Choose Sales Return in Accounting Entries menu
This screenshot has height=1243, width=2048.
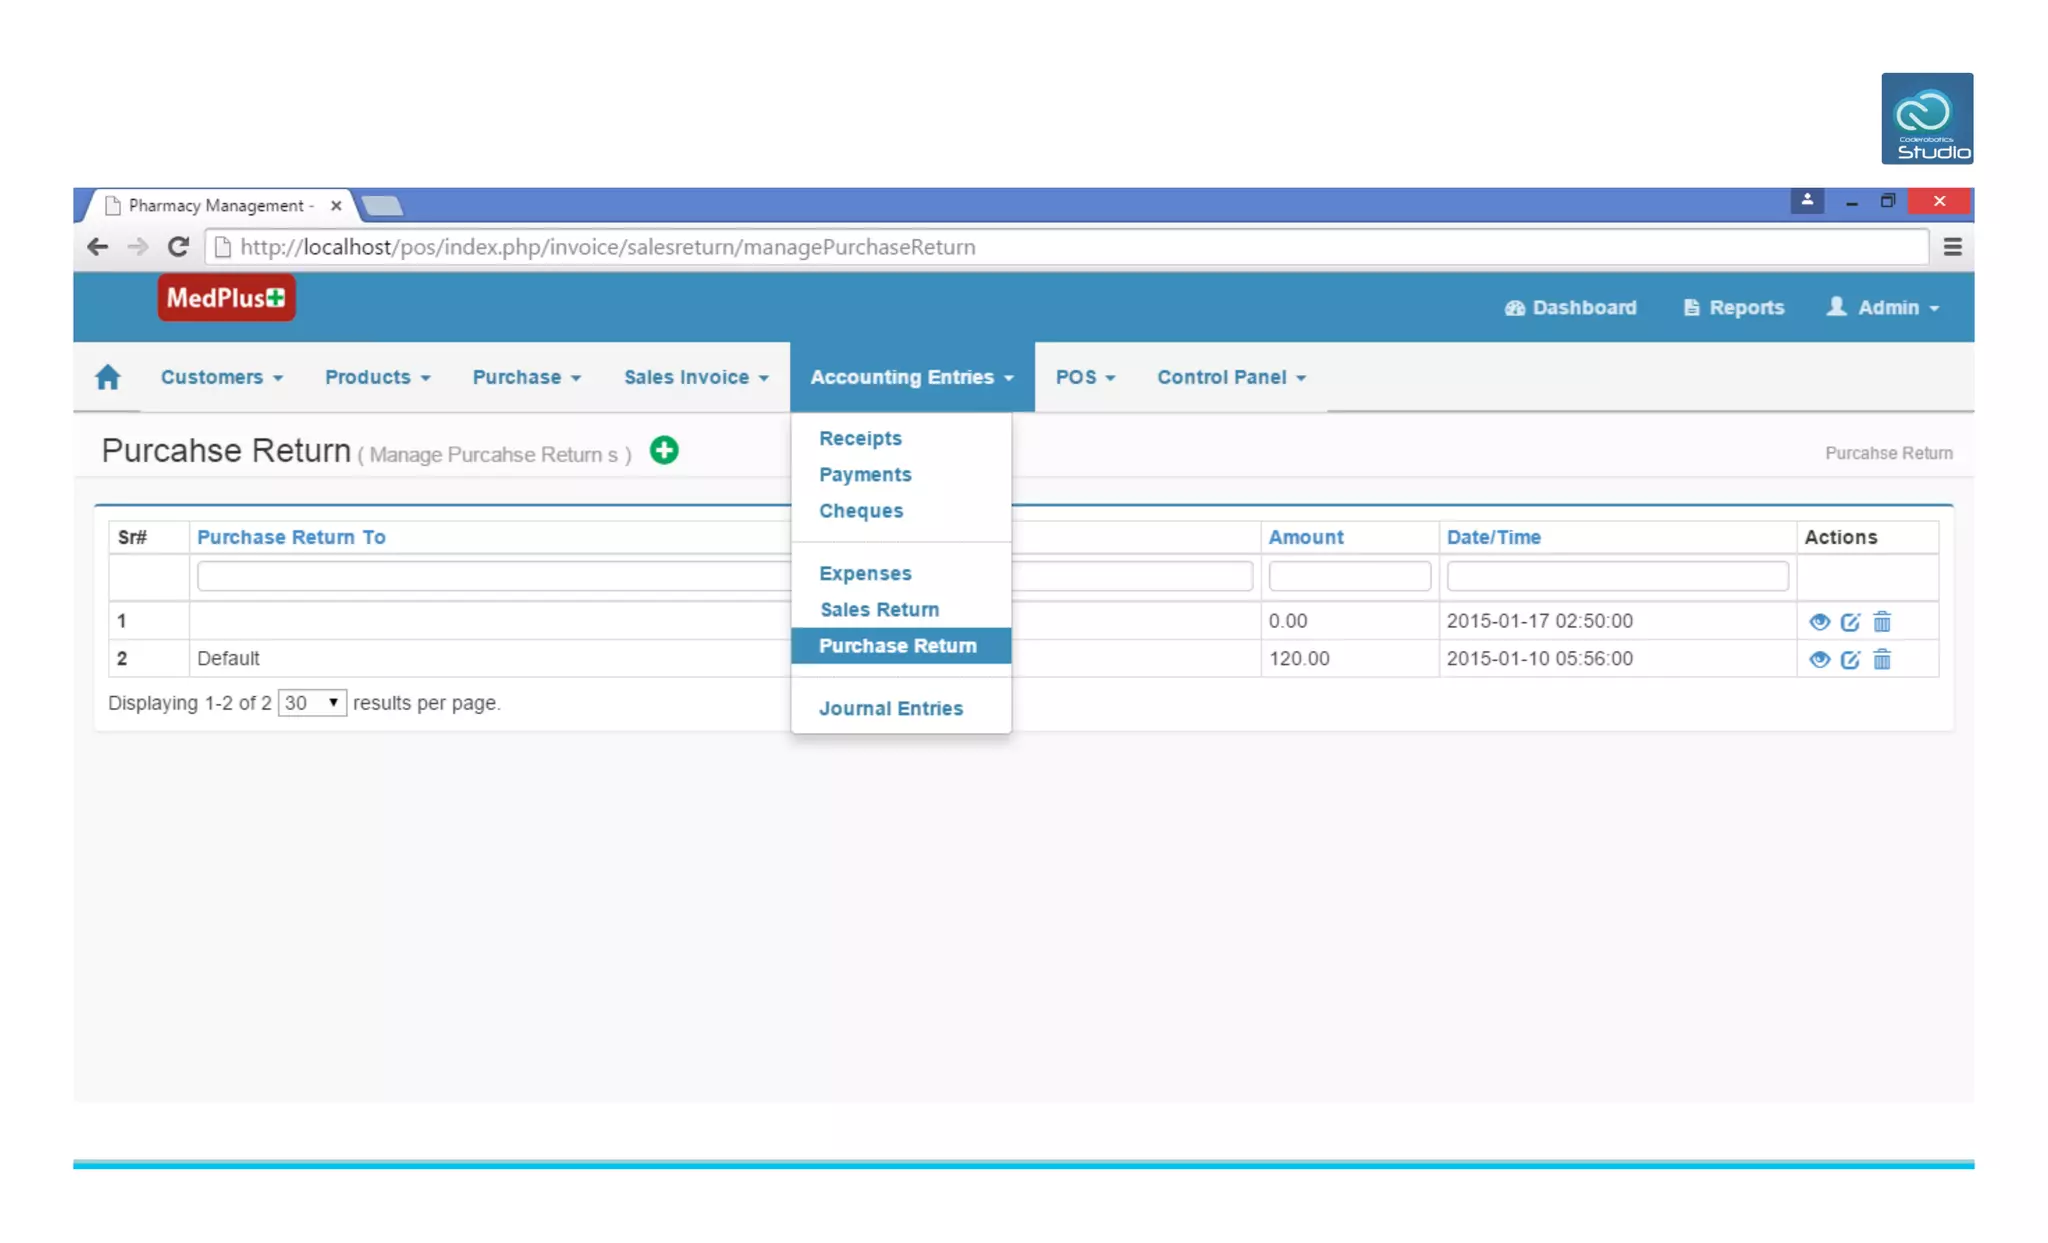pyautogui.click(x=879, y=609)
